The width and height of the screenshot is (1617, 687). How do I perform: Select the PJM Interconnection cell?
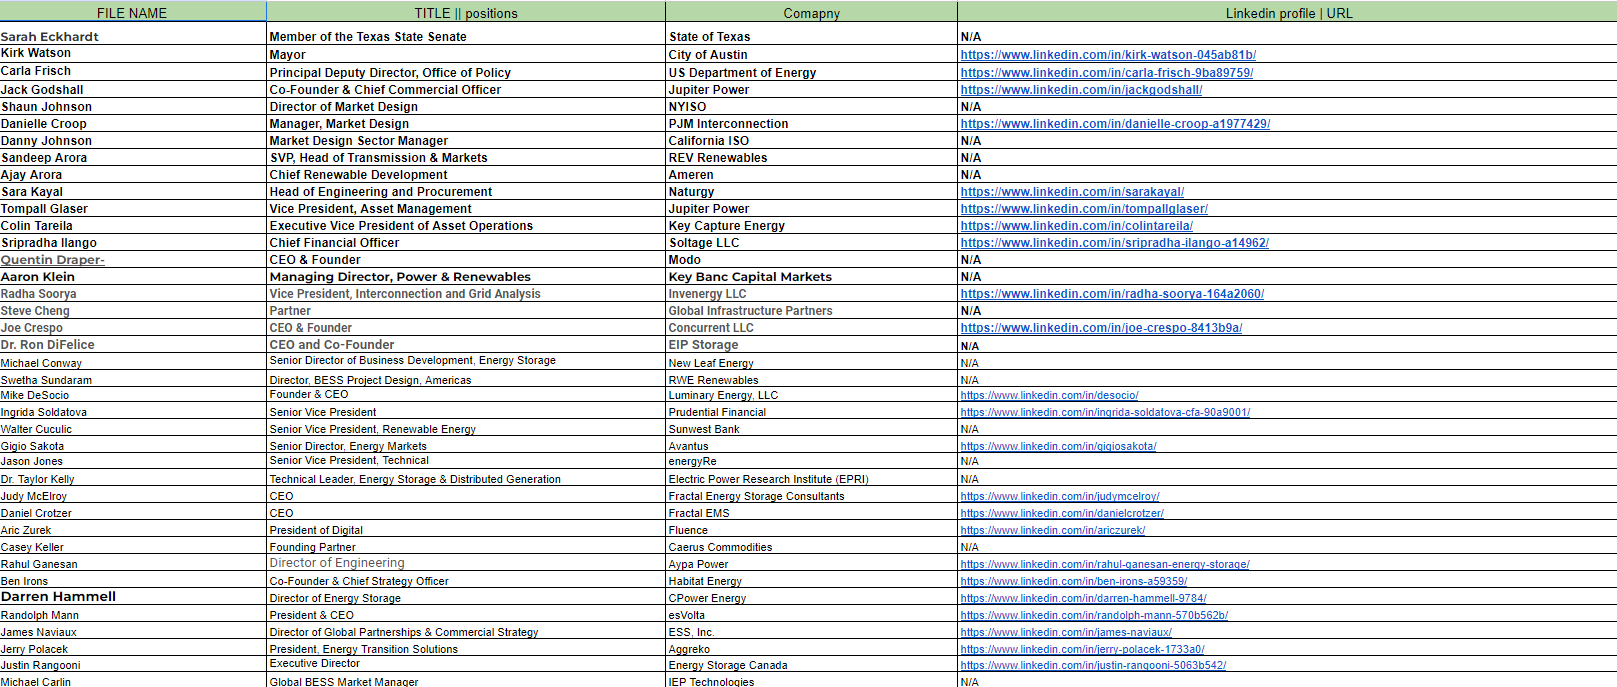(811, 124)
